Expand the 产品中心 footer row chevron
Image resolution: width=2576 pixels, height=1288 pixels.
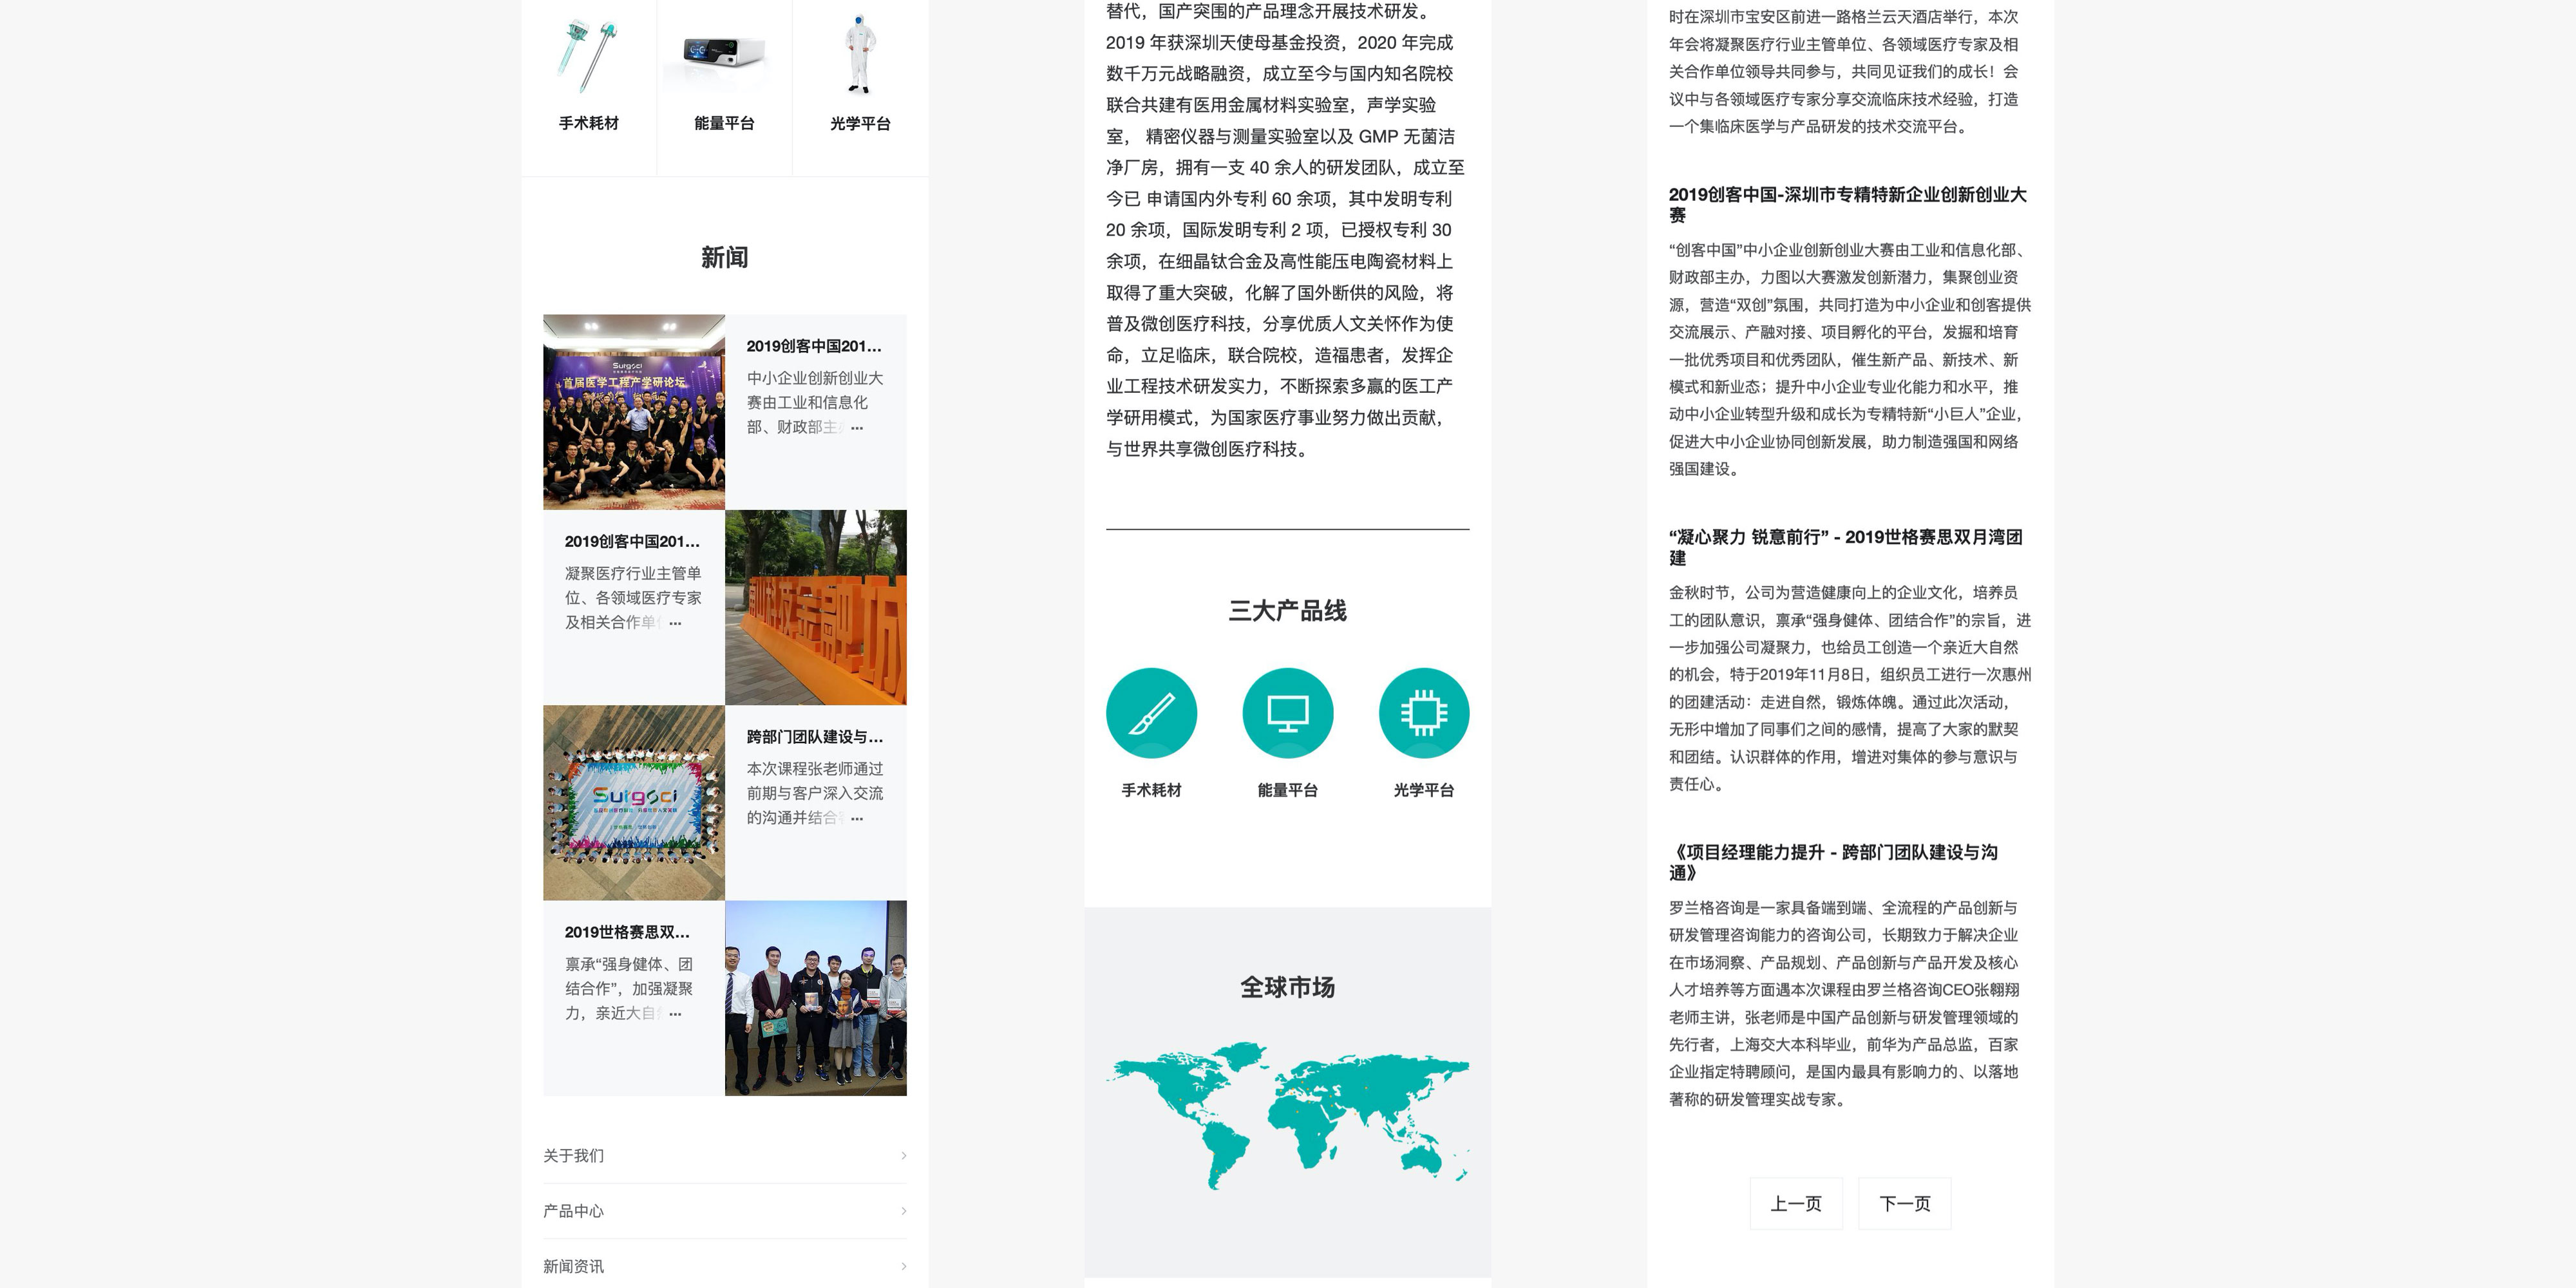(903, 1211)
